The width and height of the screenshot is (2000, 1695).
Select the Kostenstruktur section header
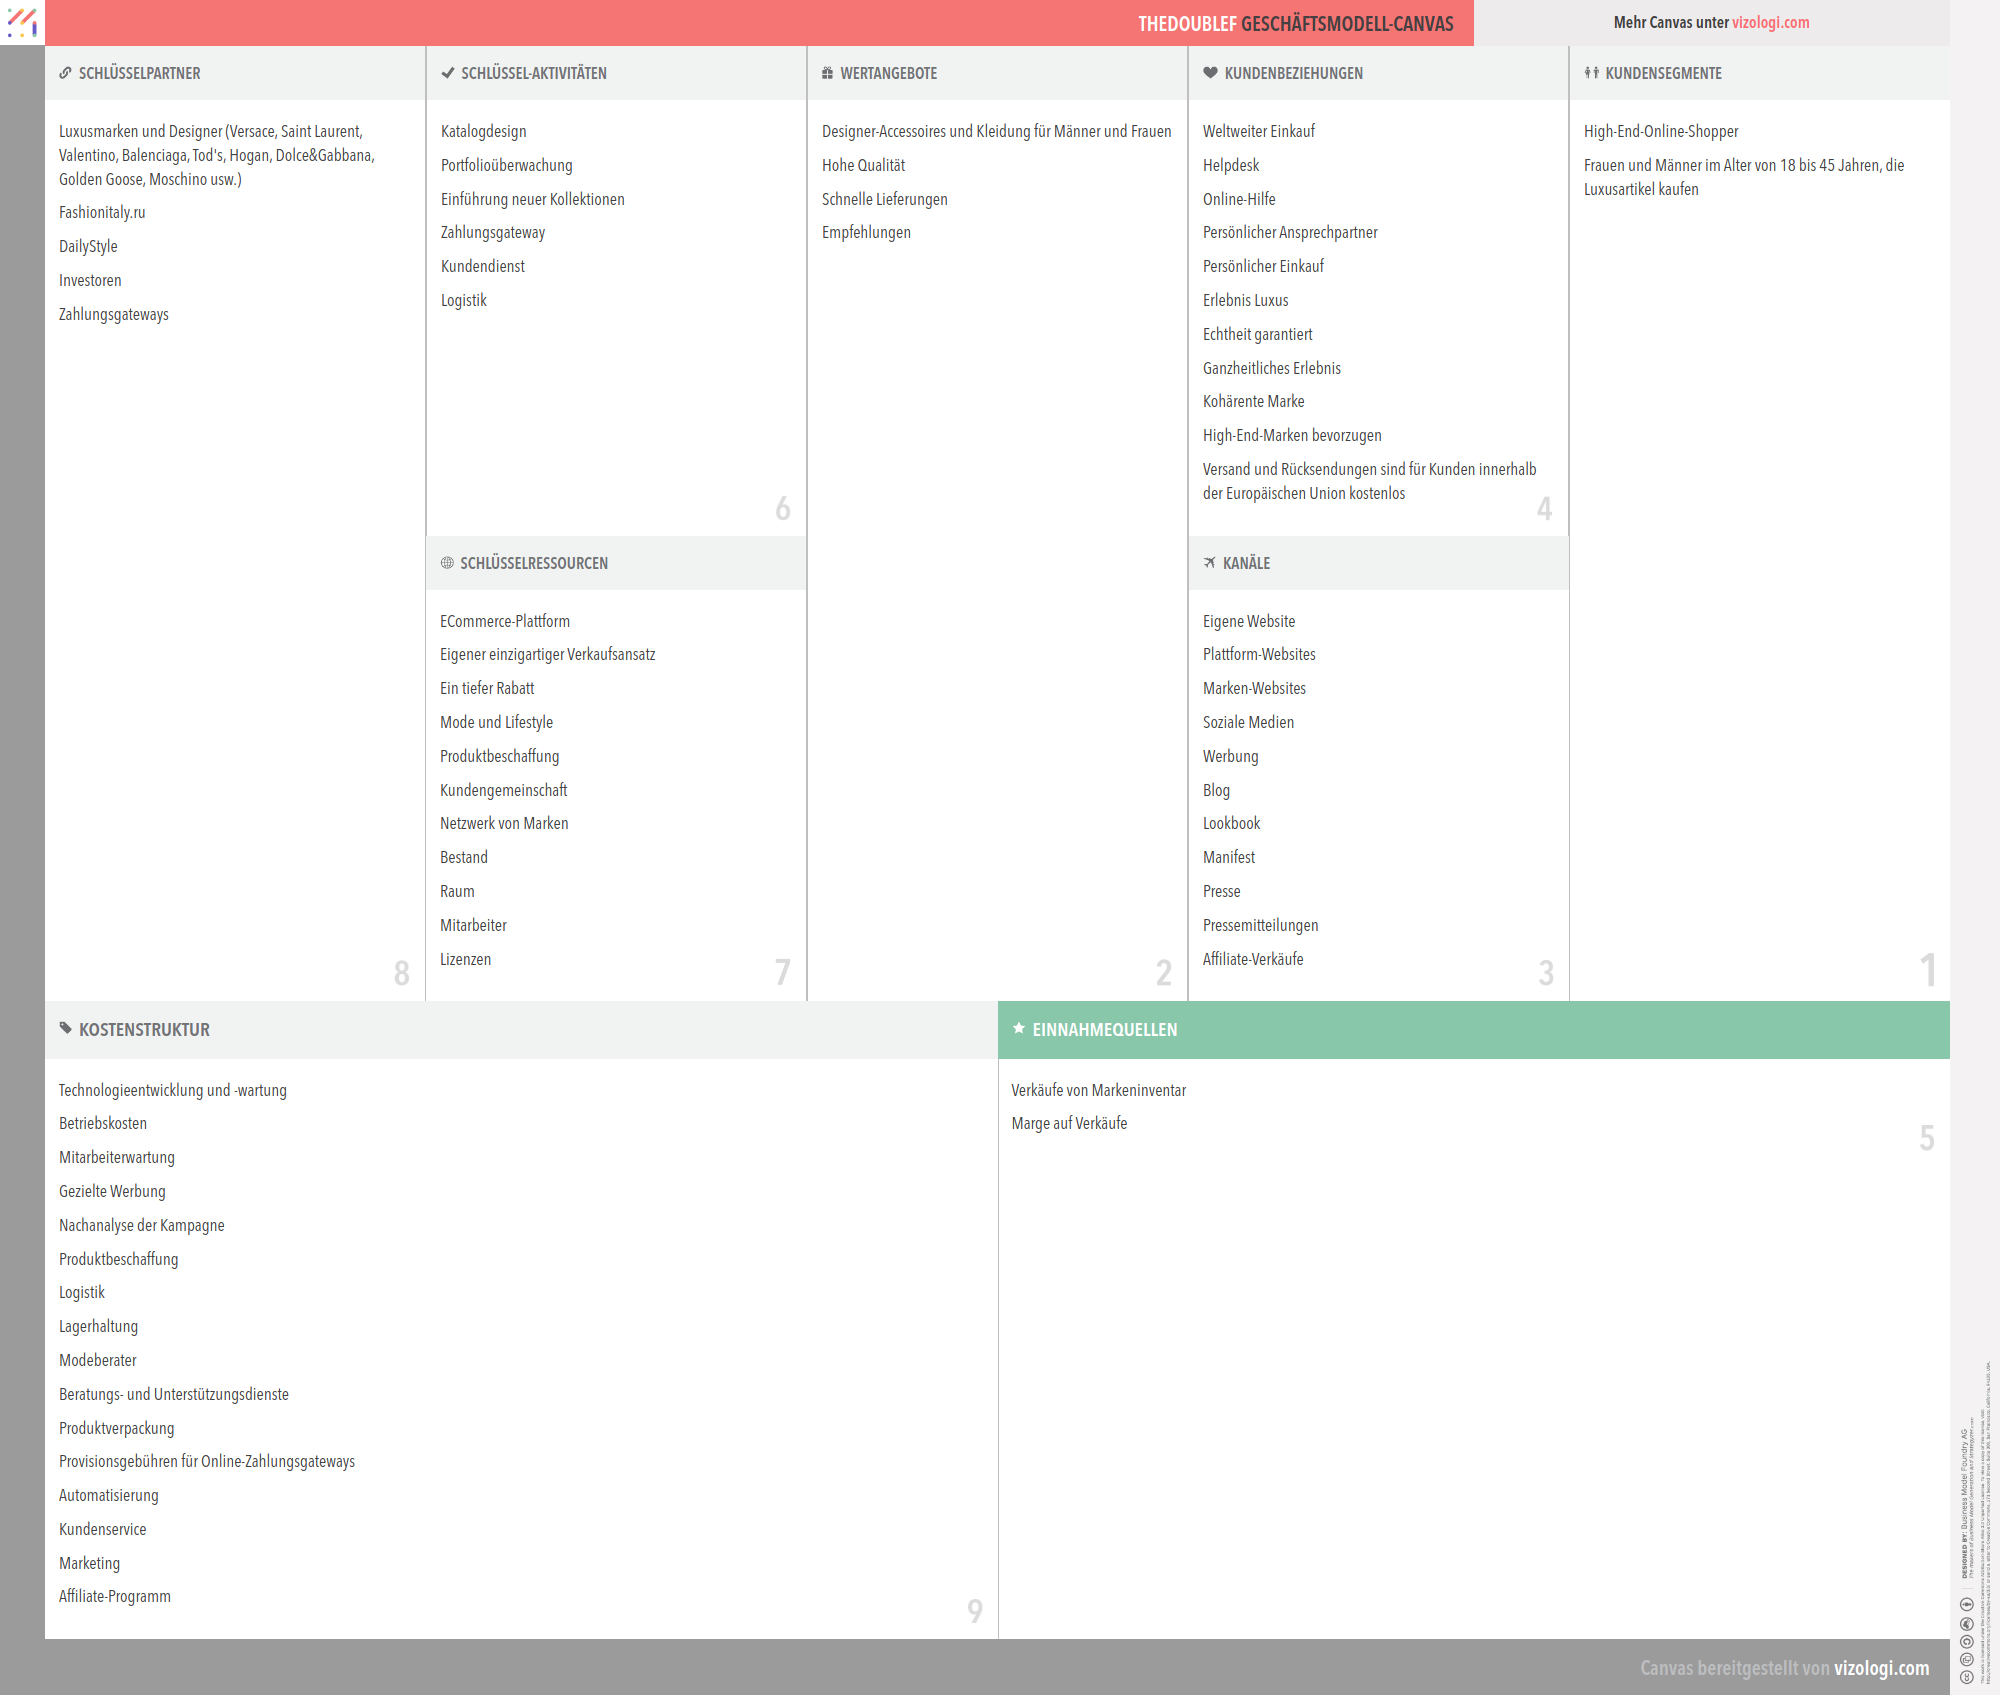tap(144, 1029)
